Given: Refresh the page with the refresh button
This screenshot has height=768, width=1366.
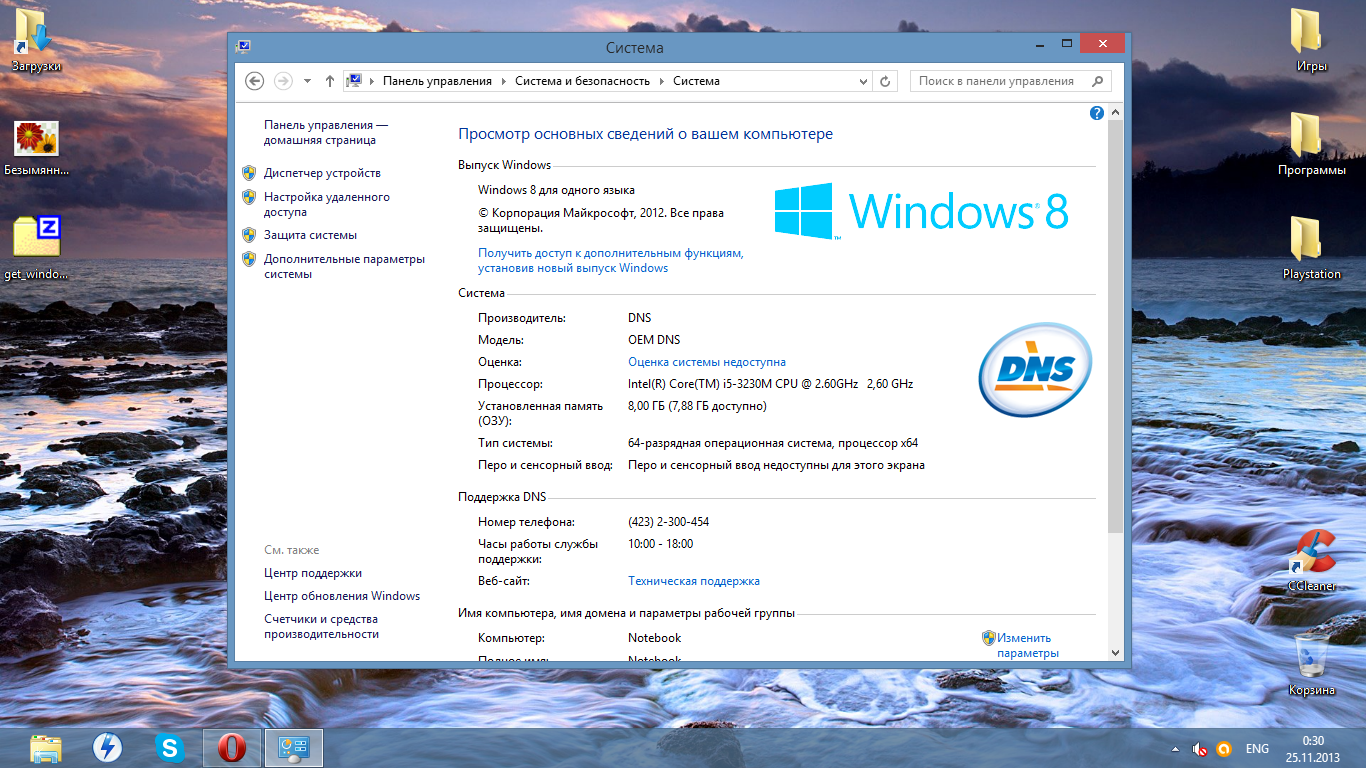Looking at the screenshot, I should coord(885,81).
